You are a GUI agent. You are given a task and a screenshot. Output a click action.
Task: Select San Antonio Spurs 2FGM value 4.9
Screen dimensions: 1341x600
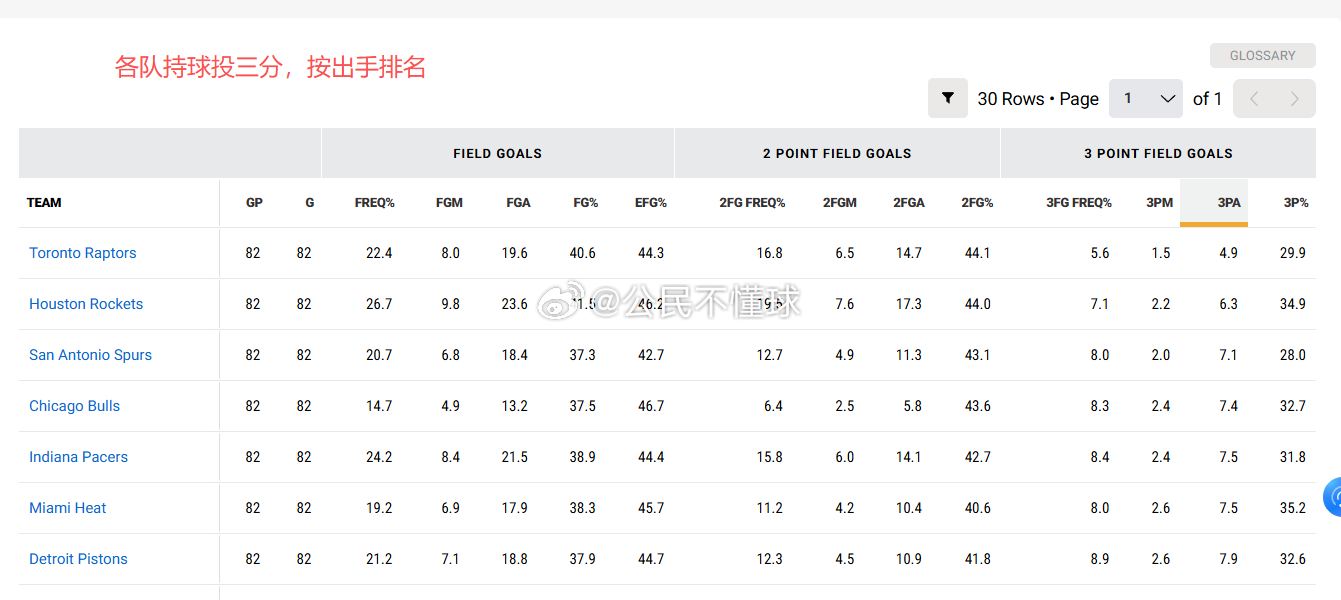tap(844, 355)
